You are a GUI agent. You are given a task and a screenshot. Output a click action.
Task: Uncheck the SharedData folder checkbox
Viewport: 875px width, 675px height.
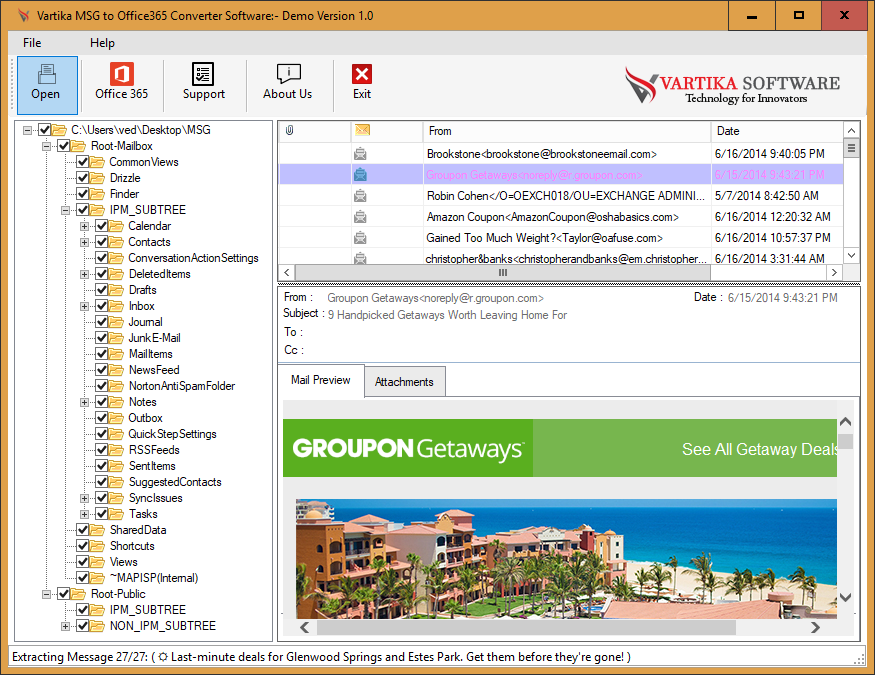tap(83, 530)
